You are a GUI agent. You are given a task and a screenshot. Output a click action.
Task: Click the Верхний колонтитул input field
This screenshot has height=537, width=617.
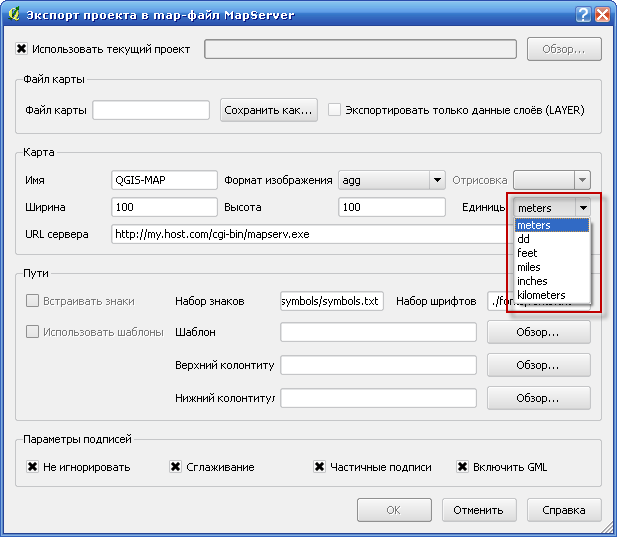378,365
